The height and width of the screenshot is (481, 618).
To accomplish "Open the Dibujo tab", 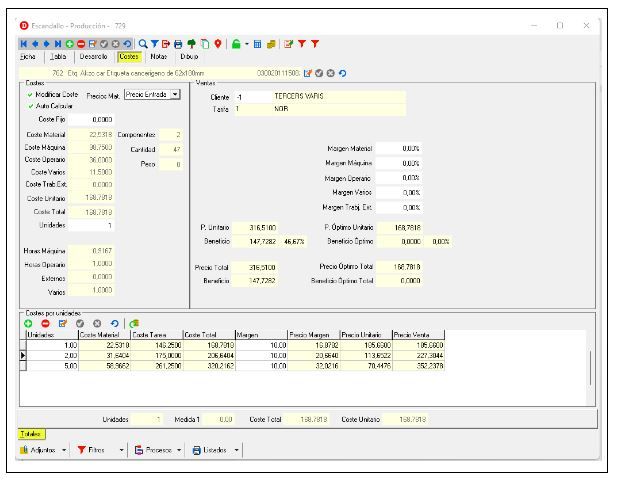I will point(189,57).
